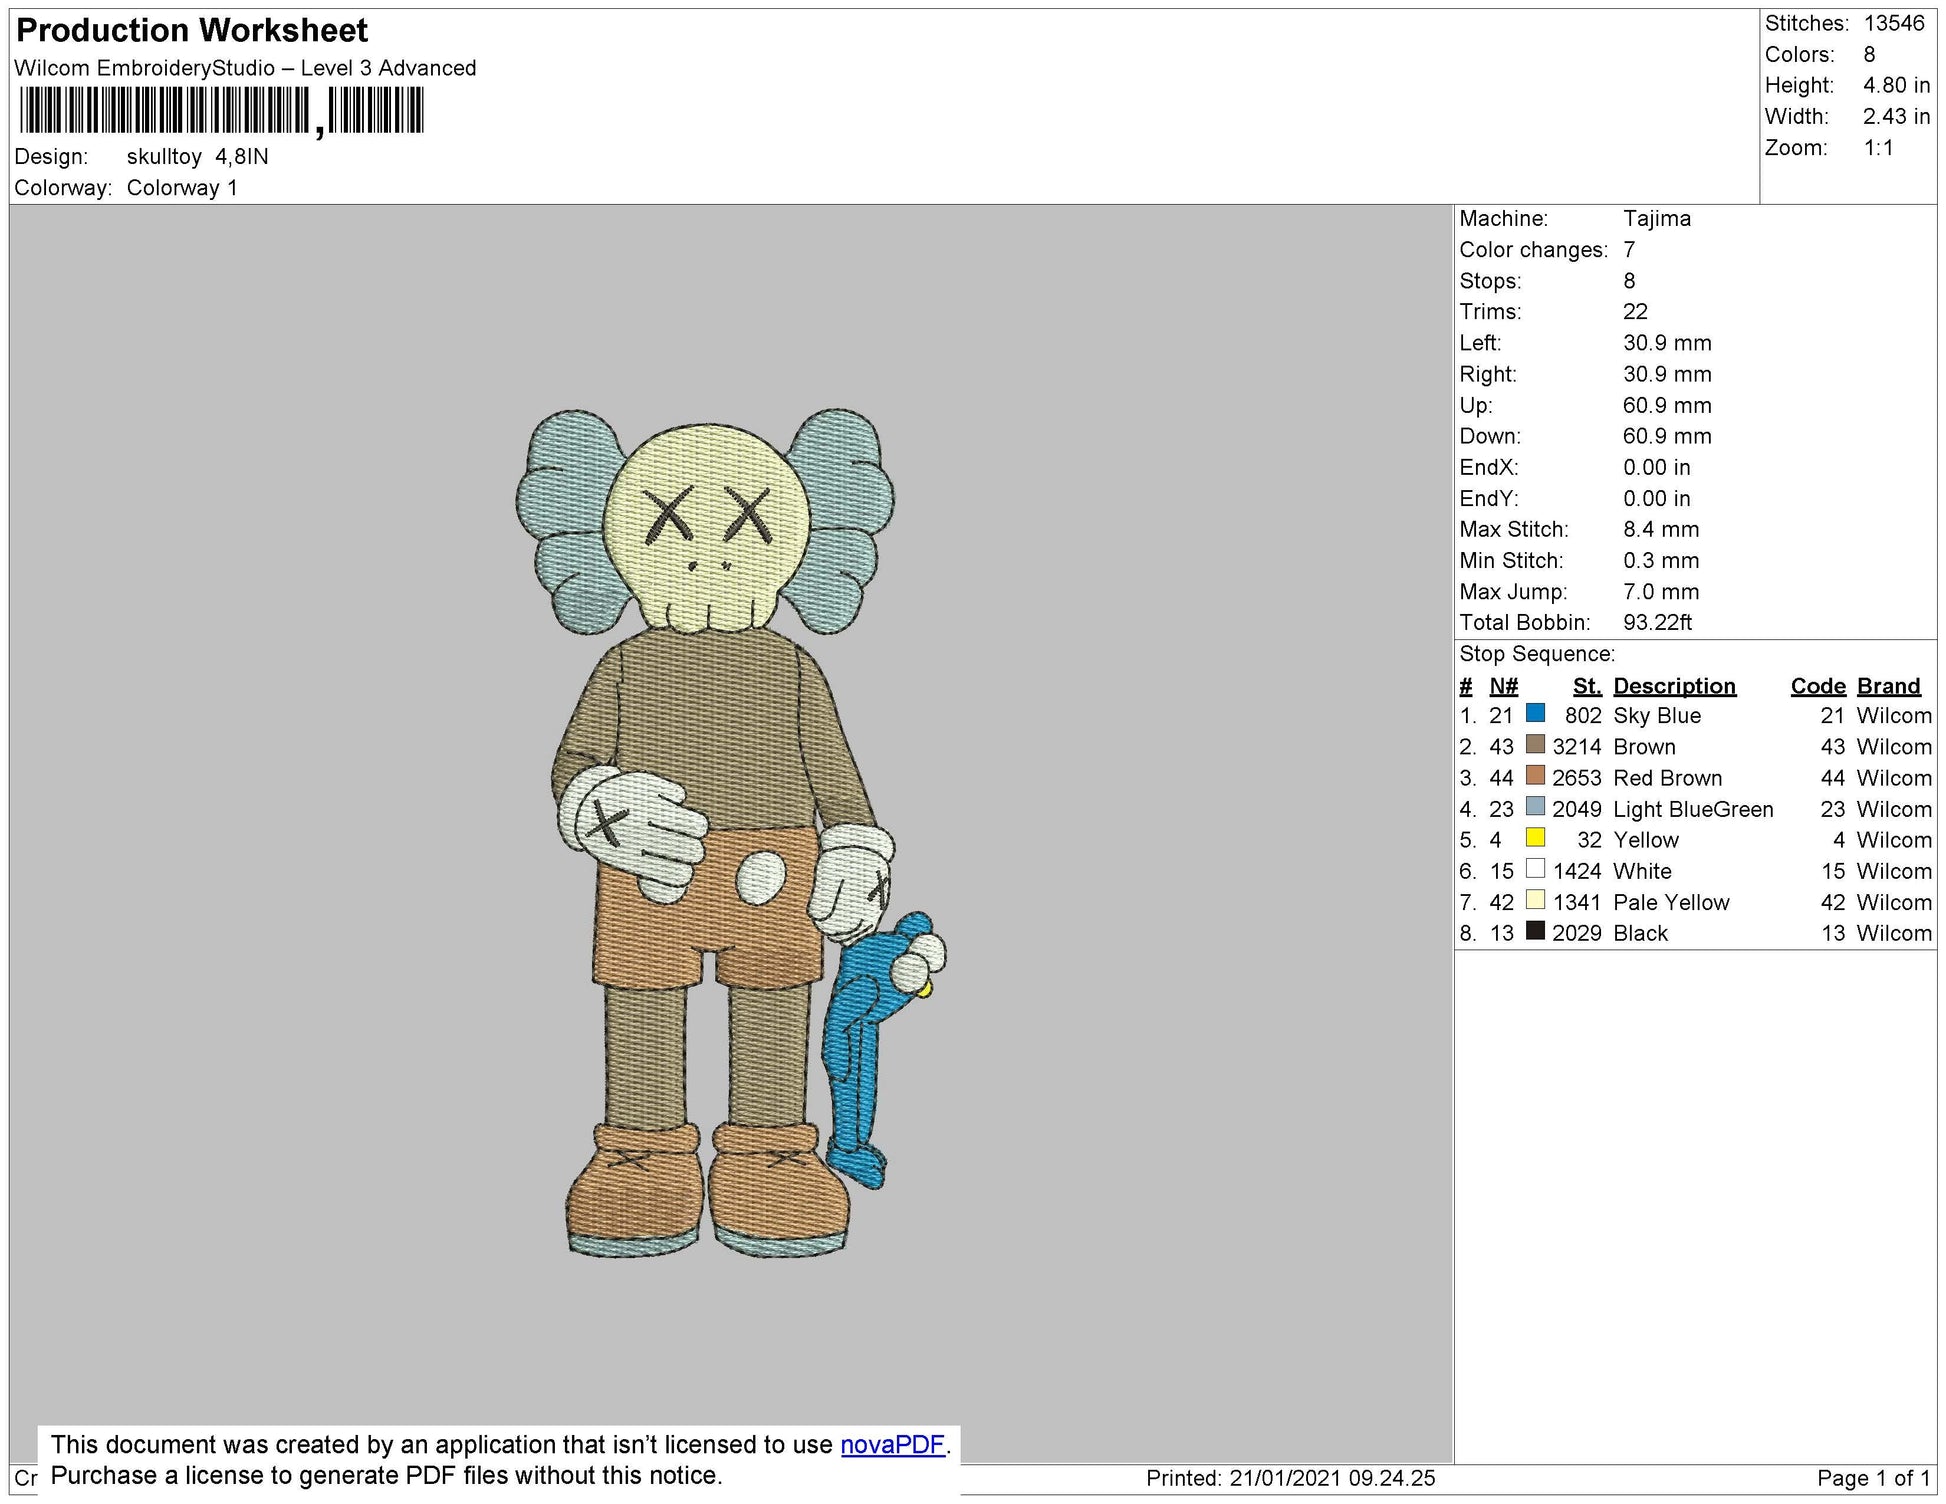Viewport: 1946px width, 1504px height.
Task: Click the Light BlueGreen color swatch
Action: [x=1535, y=806]
